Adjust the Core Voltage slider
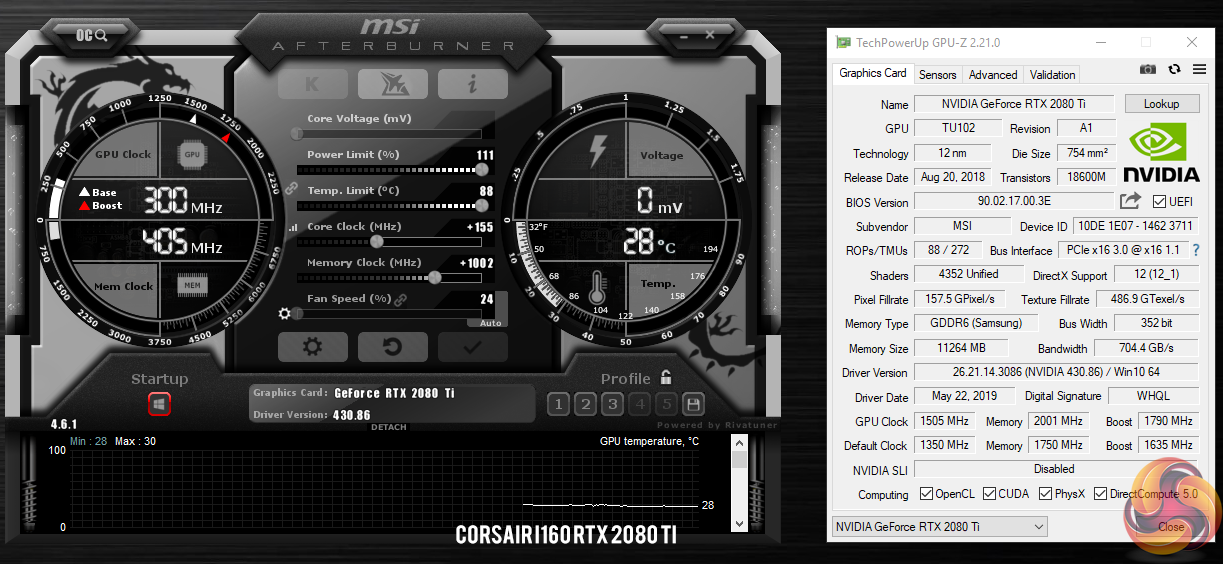Image resolution: width=1223 pixels, height=564 pixels. [388, 133]
